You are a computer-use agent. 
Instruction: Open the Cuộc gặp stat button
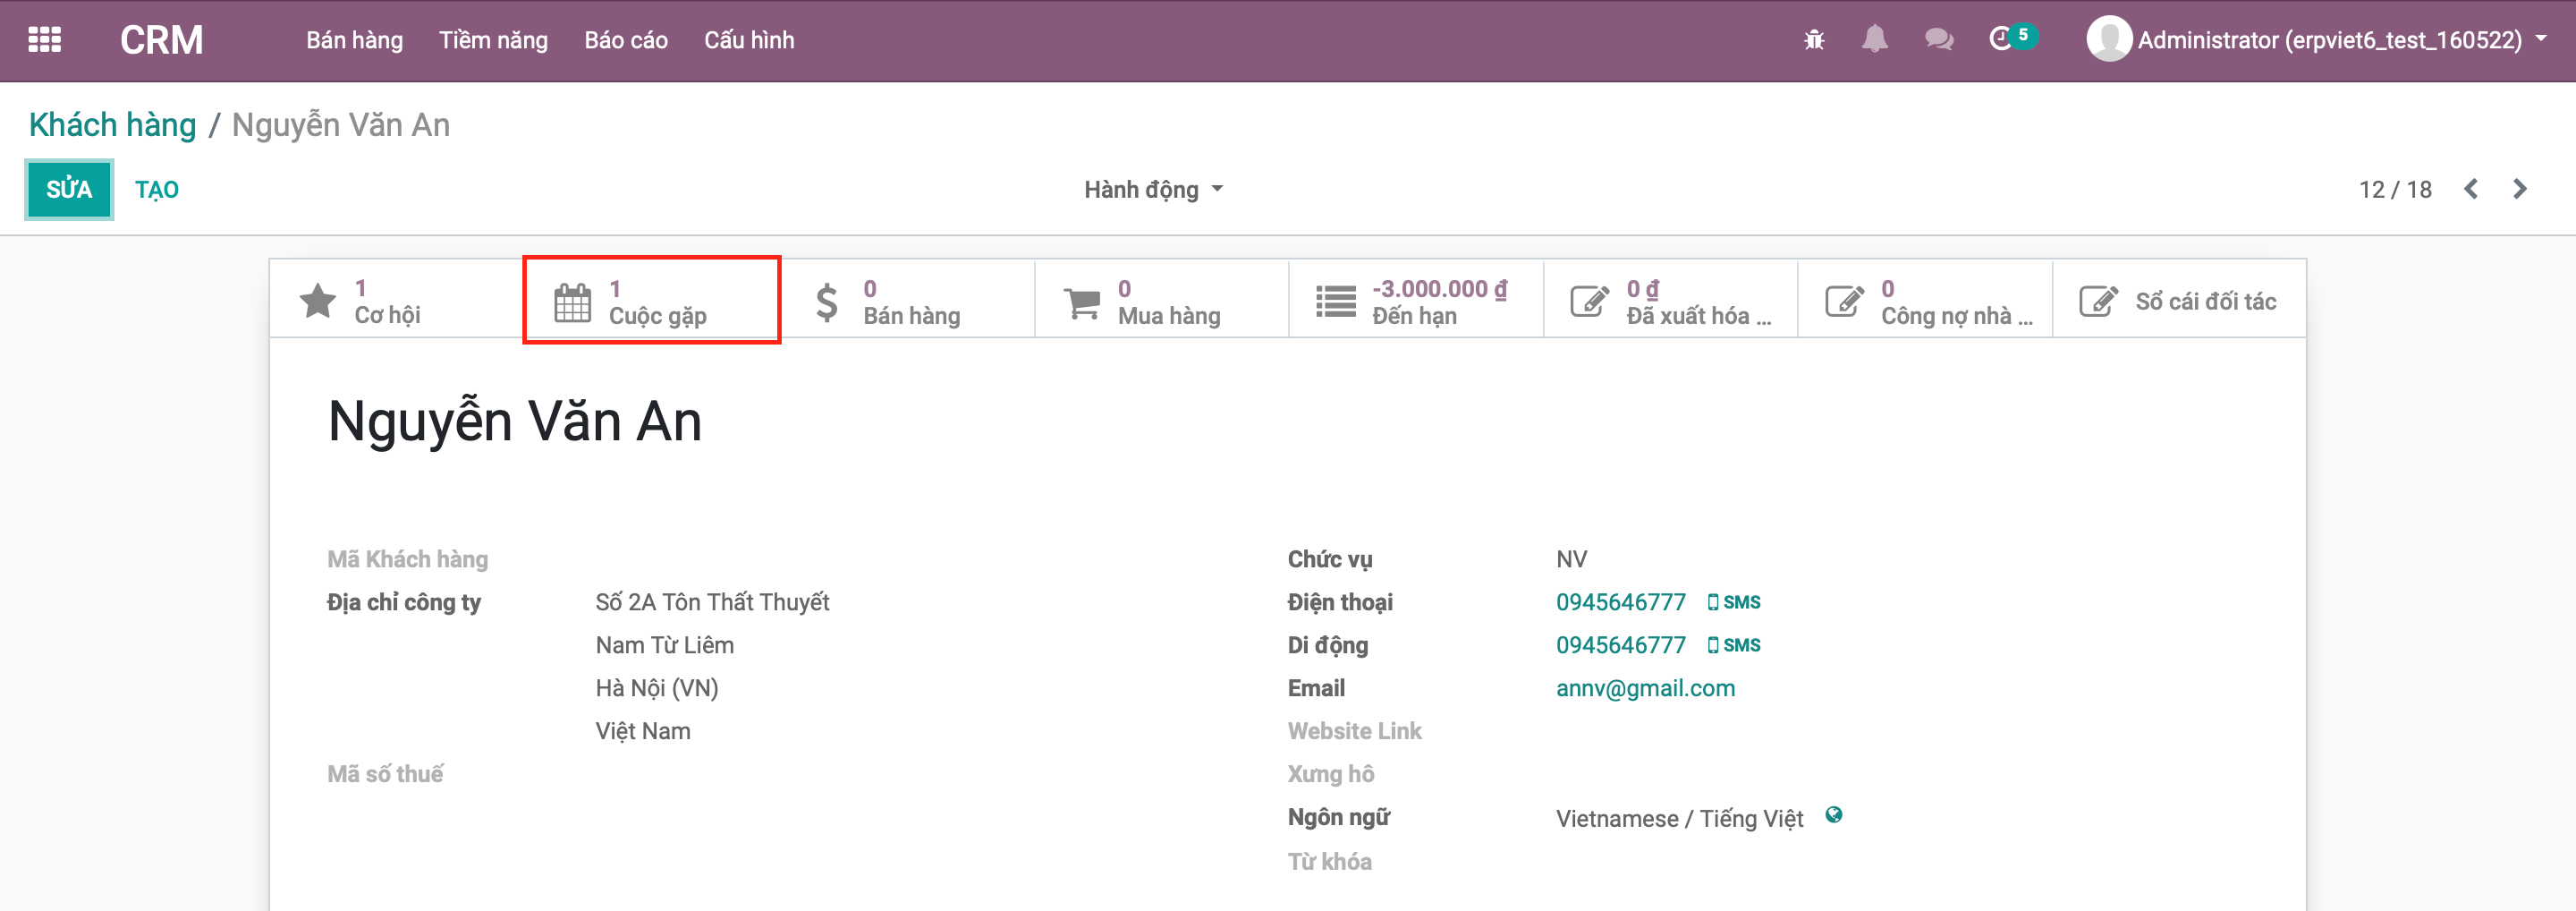(x=652, y=301)
